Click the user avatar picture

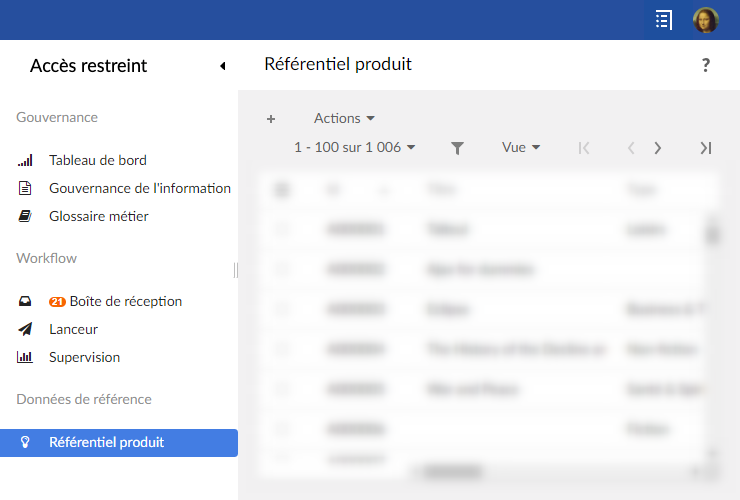(706, 20)
